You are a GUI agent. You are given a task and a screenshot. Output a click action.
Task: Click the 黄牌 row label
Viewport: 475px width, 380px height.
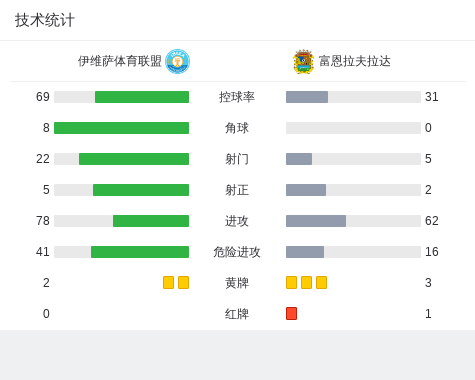point(237,283)
